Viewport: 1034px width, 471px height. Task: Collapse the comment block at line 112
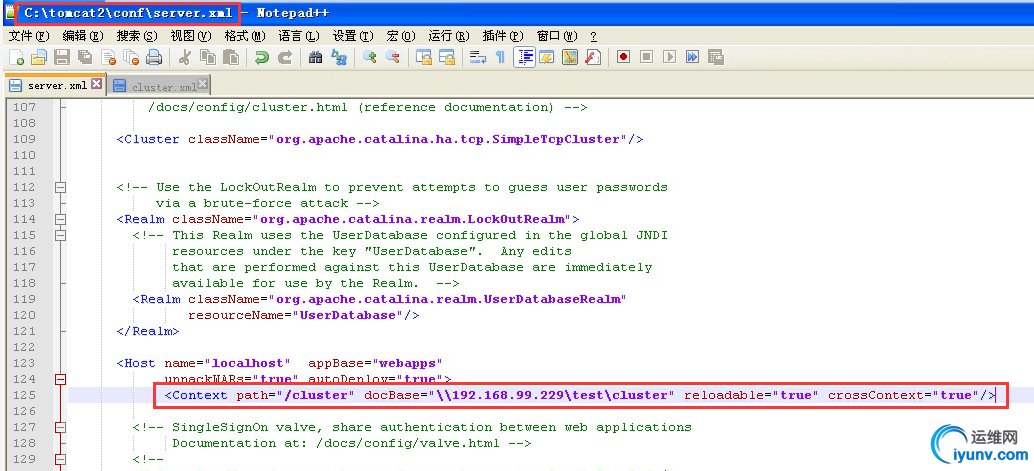click(60, 187)
